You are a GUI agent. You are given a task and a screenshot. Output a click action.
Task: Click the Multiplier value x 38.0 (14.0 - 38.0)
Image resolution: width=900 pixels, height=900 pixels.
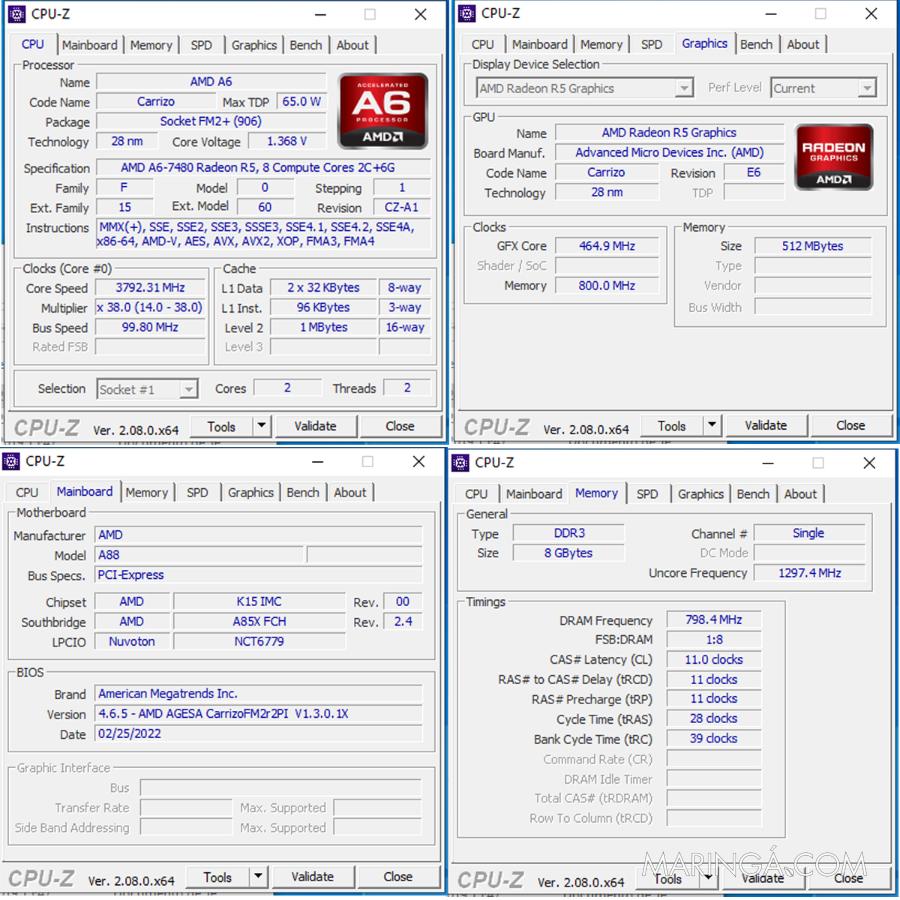tap(150, 308)
